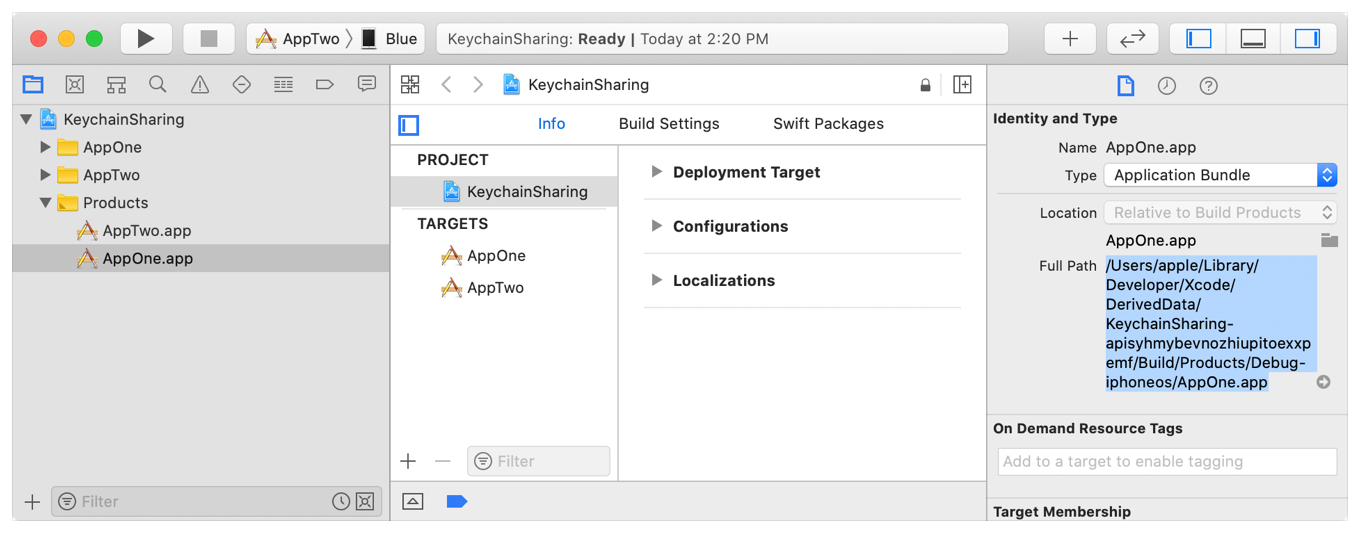
Task: Toggle the left Navigator panel visibility
Action: (x=1199, y=39)
